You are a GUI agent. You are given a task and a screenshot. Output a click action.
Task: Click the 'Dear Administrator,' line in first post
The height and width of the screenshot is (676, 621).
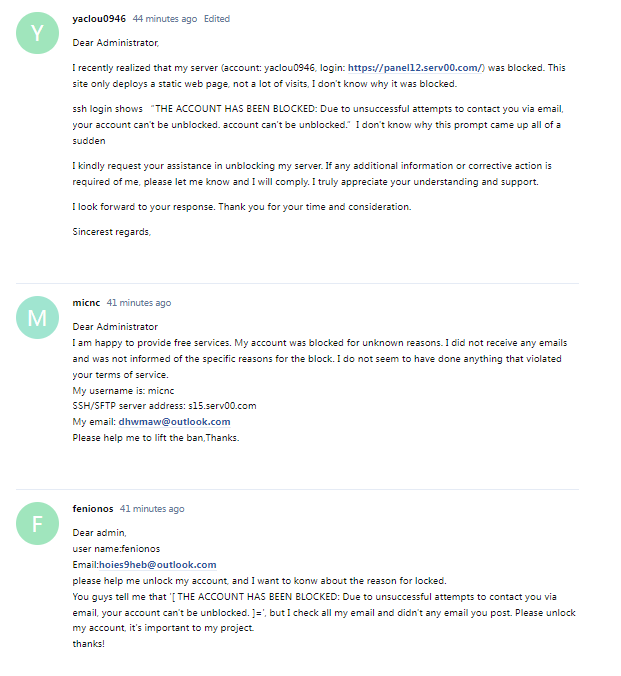coord(116,43)
